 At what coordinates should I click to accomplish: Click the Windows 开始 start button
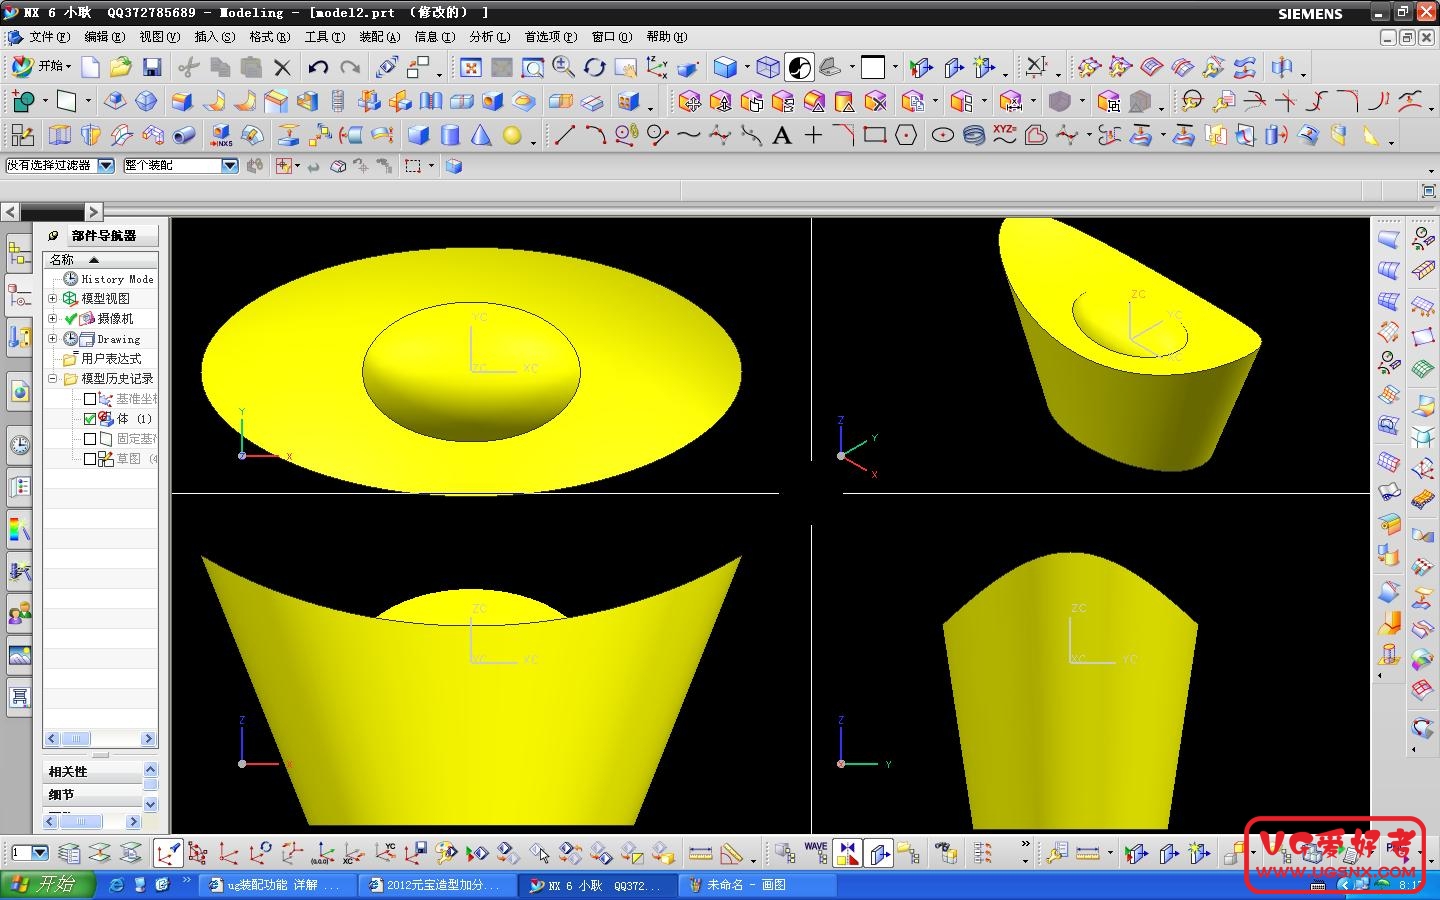coord(47,885)
